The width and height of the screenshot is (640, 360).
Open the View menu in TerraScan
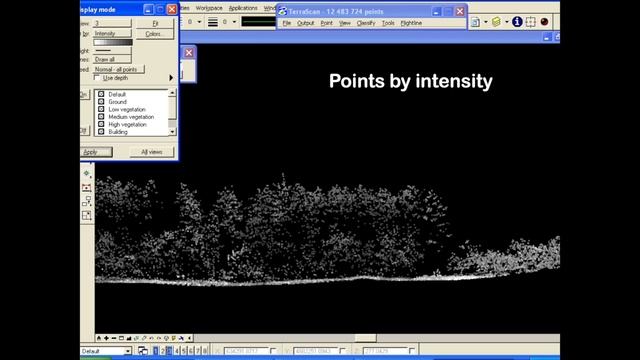344,23
